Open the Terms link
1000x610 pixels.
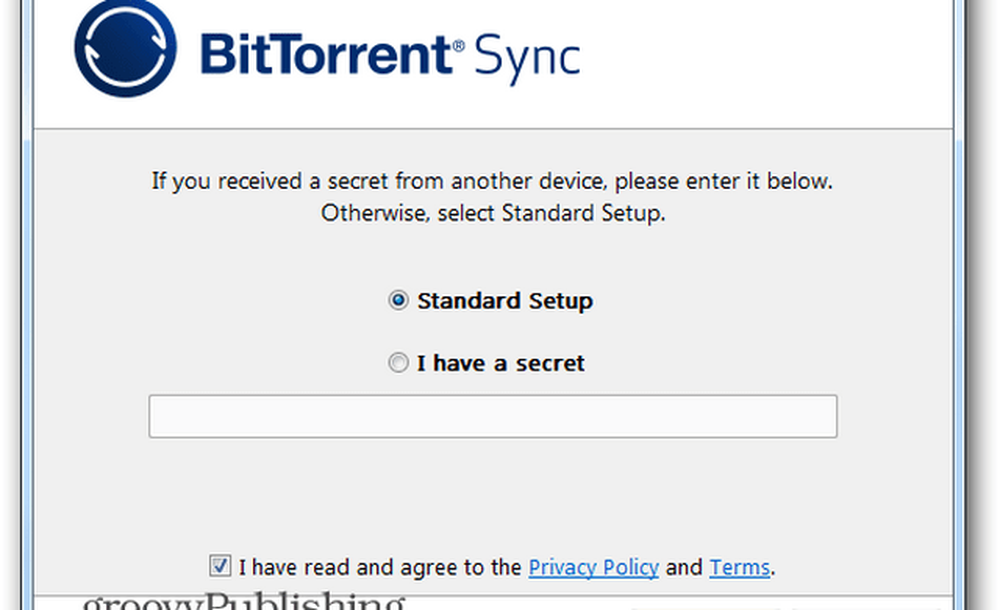(x=739, y=568)
